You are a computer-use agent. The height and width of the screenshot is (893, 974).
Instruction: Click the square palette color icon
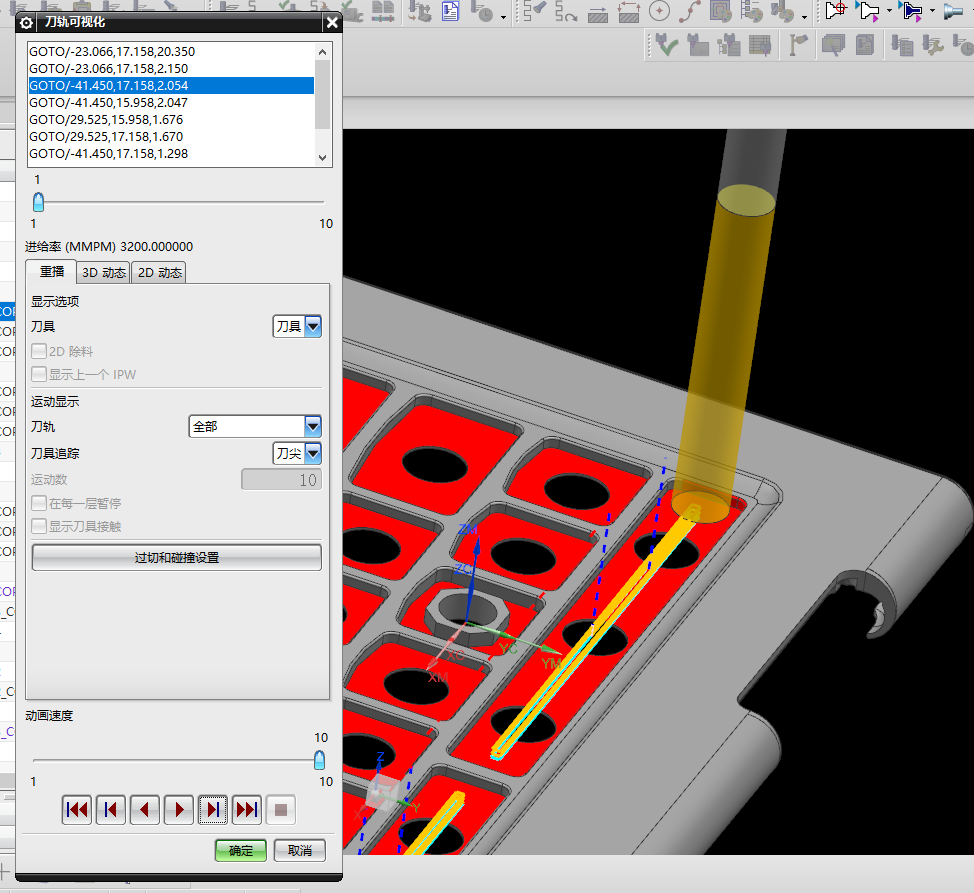[721, 11]
